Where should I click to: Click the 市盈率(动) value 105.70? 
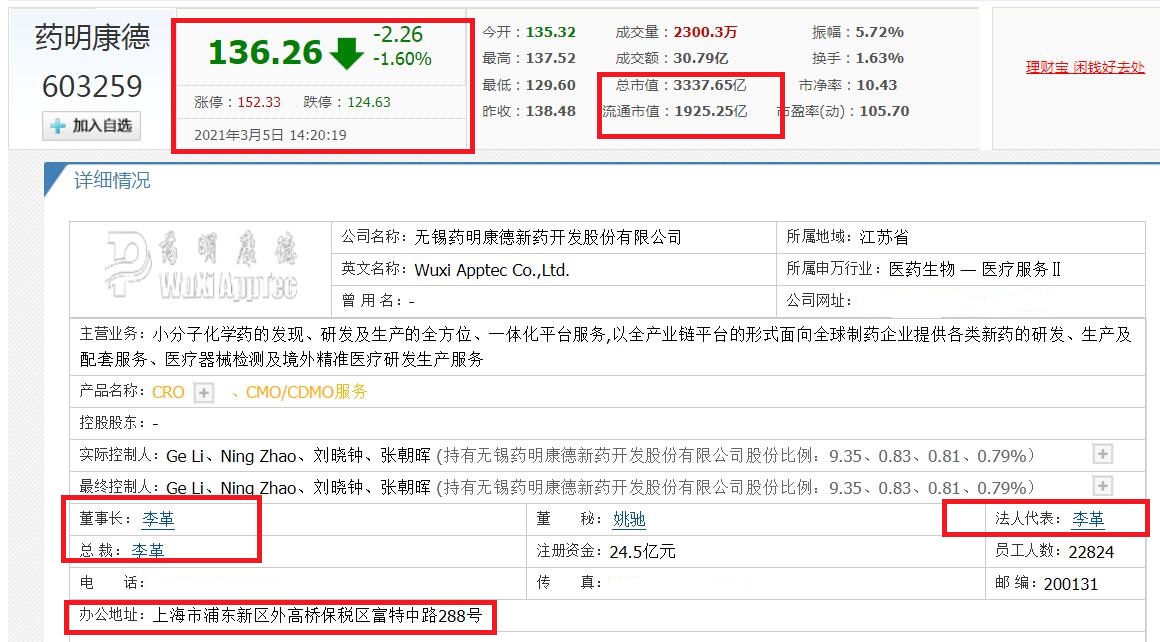click(884, 111)
